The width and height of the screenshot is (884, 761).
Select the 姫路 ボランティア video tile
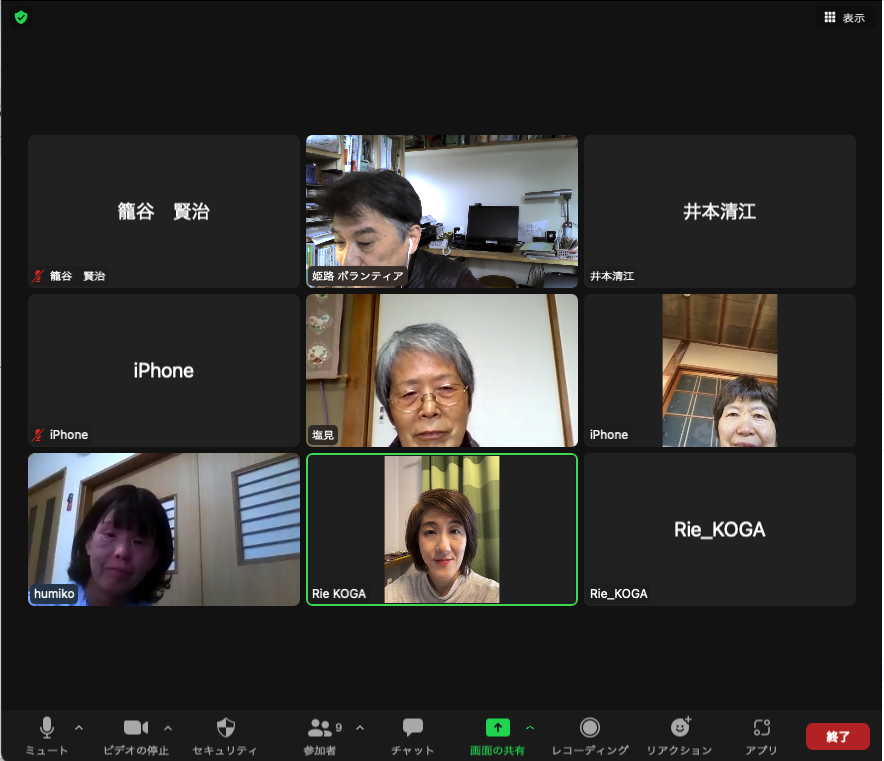[x=442, y=211]
